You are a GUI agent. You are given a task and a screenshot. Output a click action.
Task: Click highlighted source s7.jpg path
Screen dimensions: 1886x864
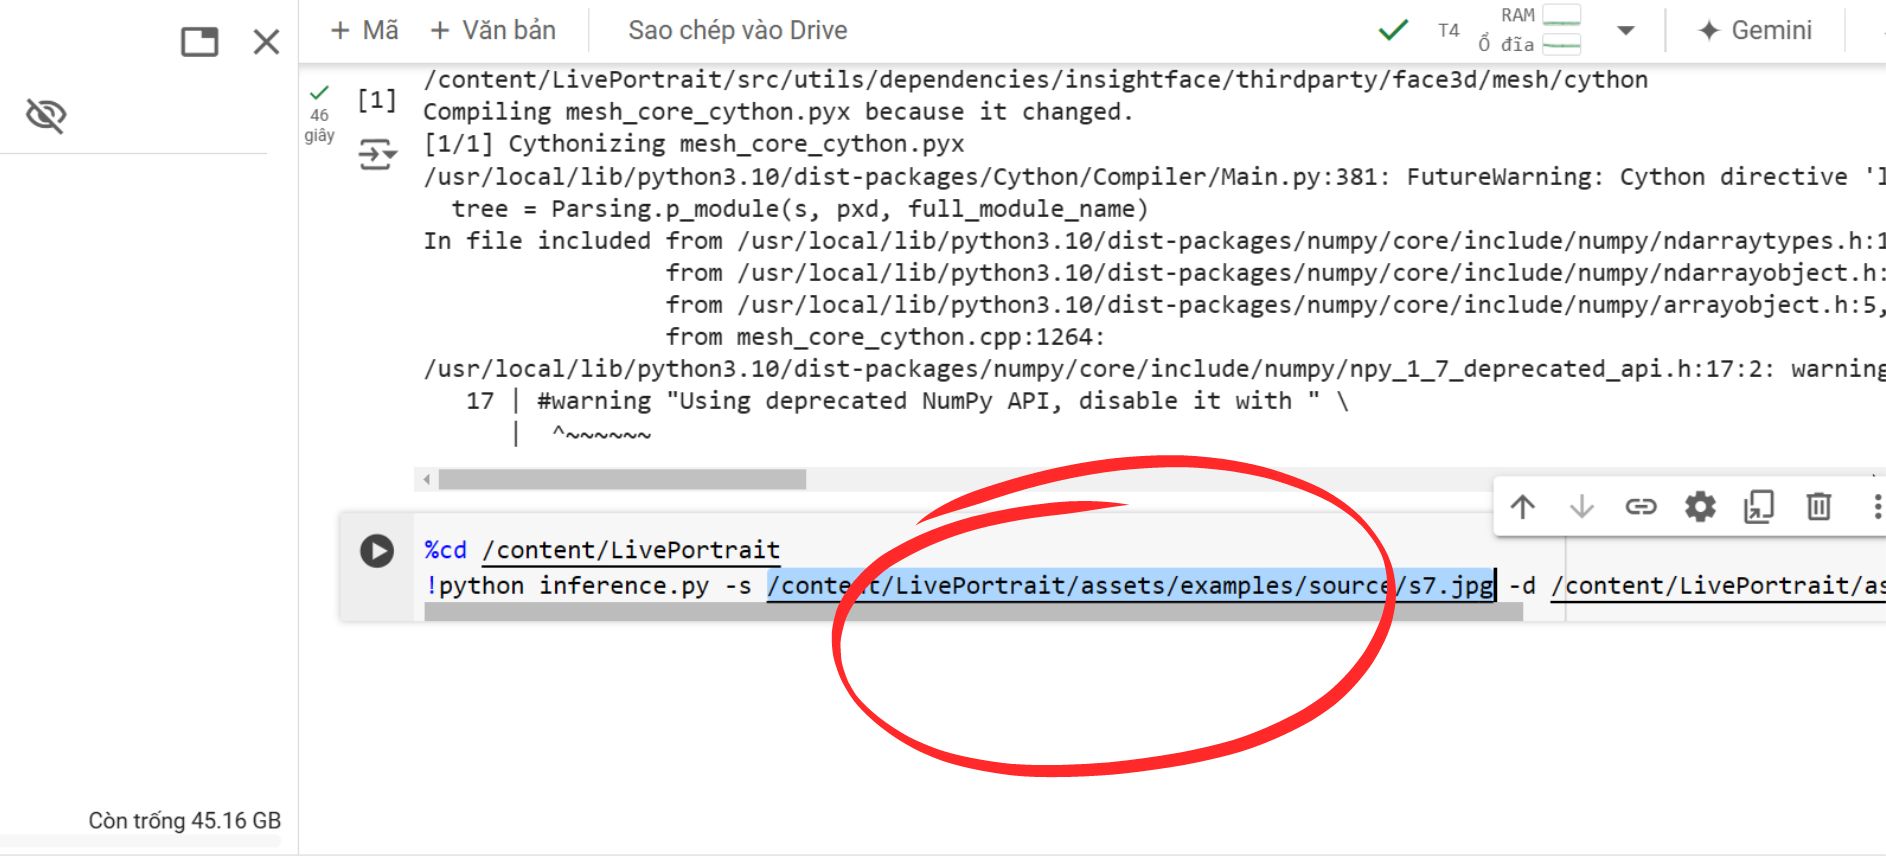(1130, 585)
